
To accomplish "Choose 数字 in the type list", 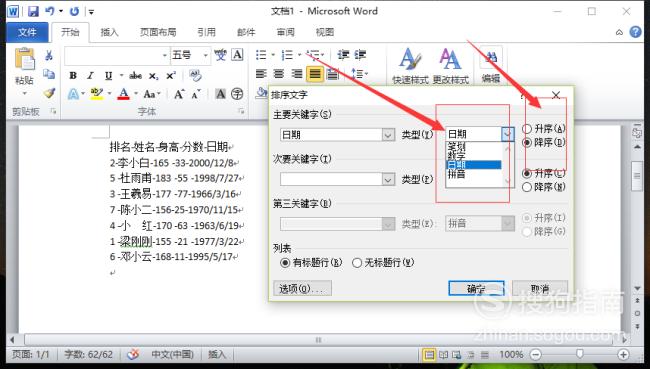I will [x=456, y=155].
